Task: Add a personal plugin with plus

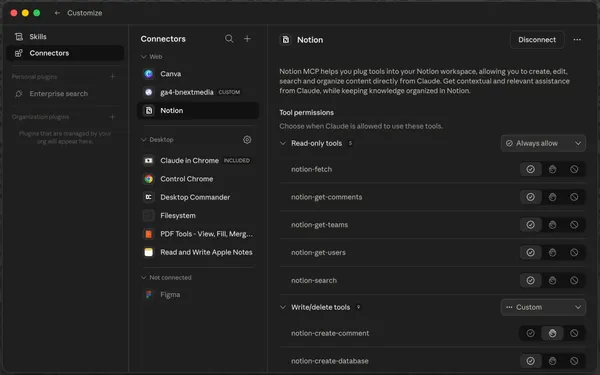Action: 112,77
